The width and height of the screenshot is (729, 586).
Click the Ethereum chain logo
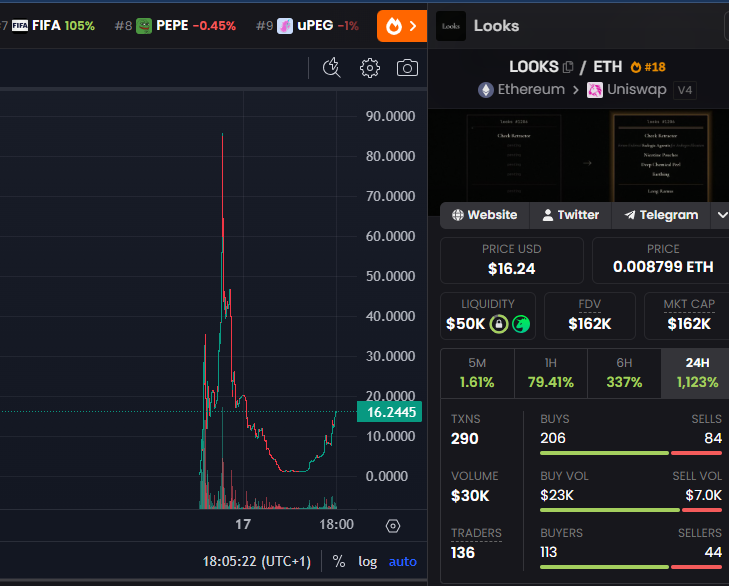pyautogui.click(x=486, y=90)
